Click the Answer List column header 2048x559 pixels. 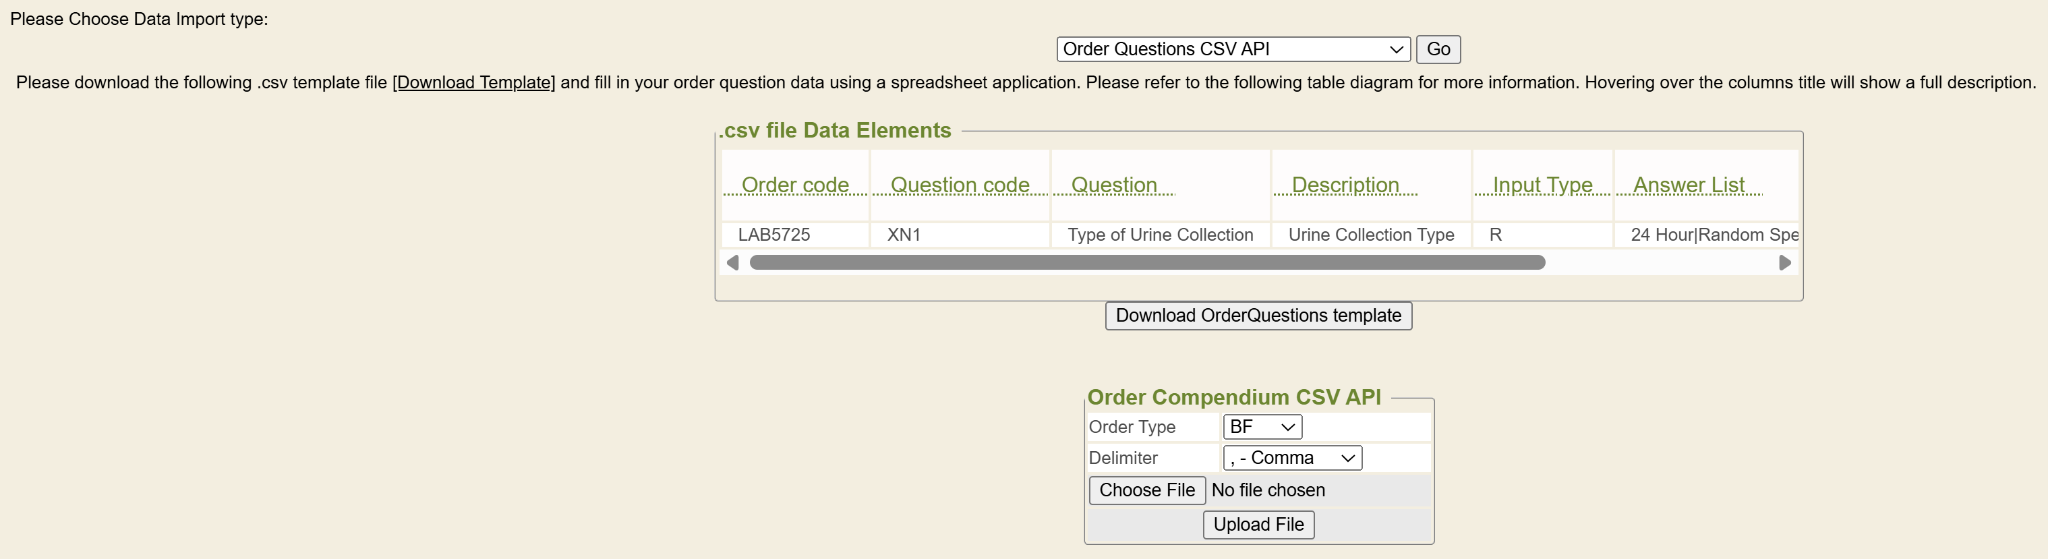pos(1689,185)
